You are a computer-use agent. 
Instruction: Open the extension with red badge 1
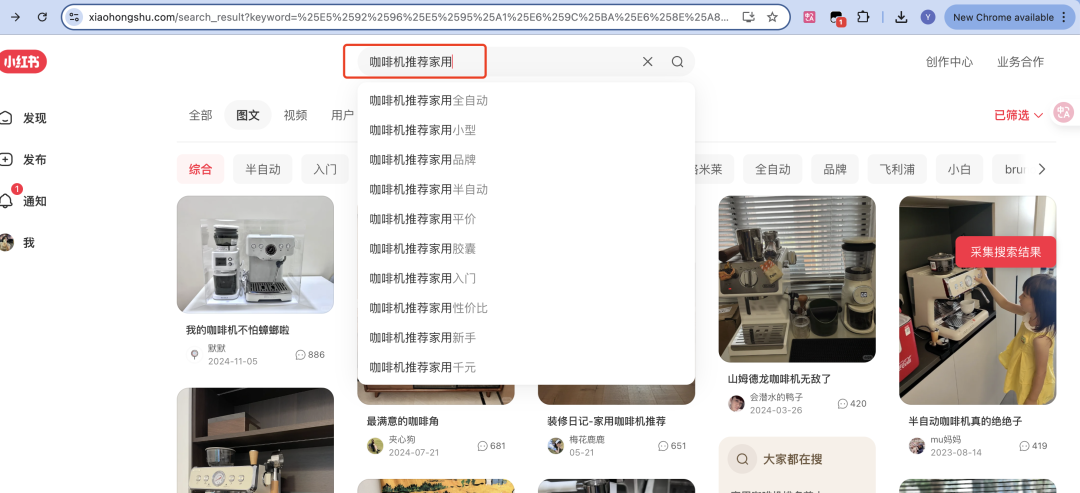pyautogui.click(x=837, y=18)
